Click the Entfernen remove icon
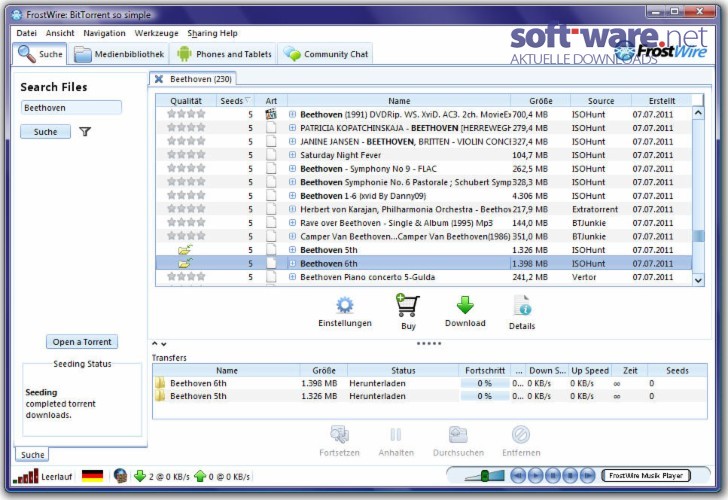728x500 pixels. (521, 435)
